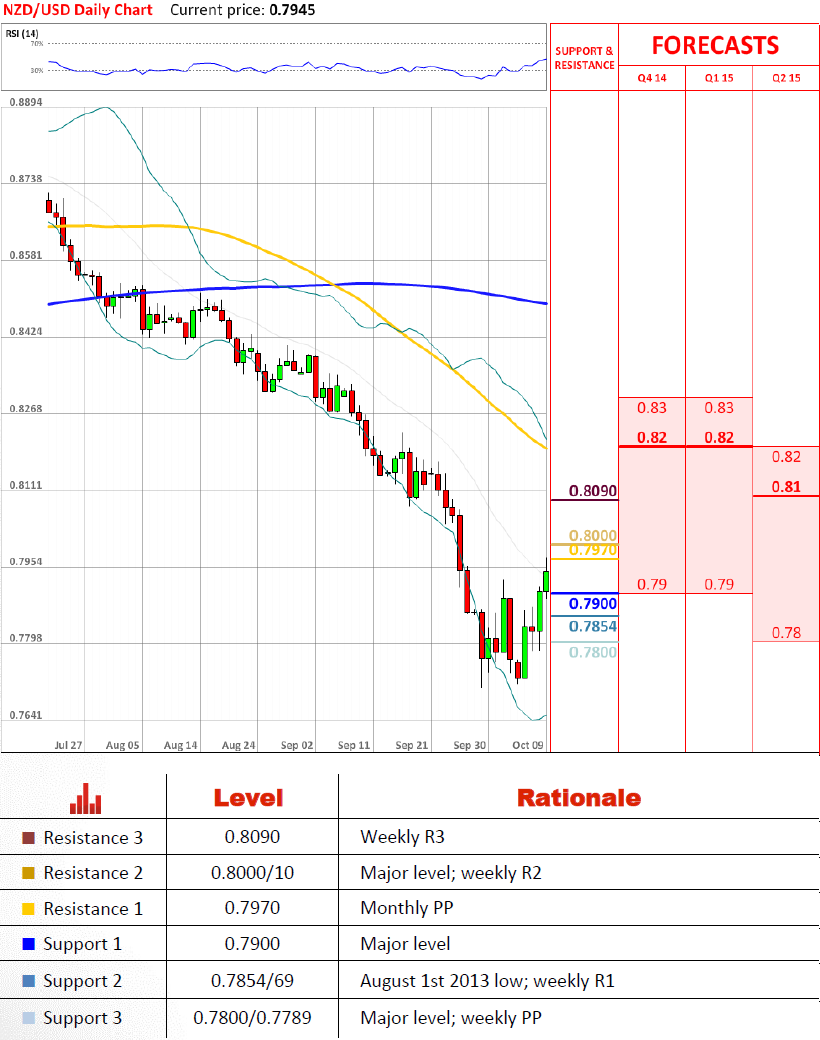This screenshot has width=820, height=1040.
Task: Click the Support 2 row label
Action: (83, 981)
